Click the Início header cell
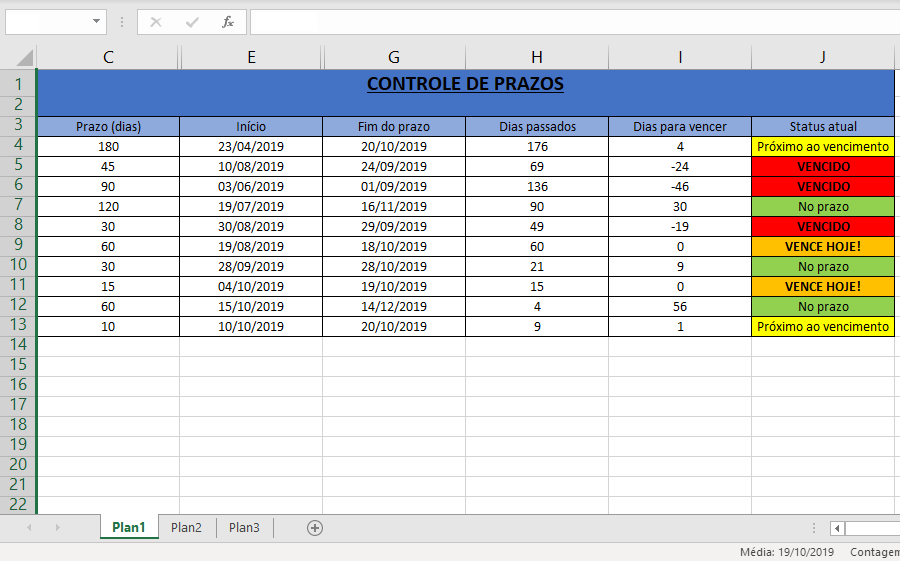The width and height of the screenshot is (900, 570). pos(251,126)
